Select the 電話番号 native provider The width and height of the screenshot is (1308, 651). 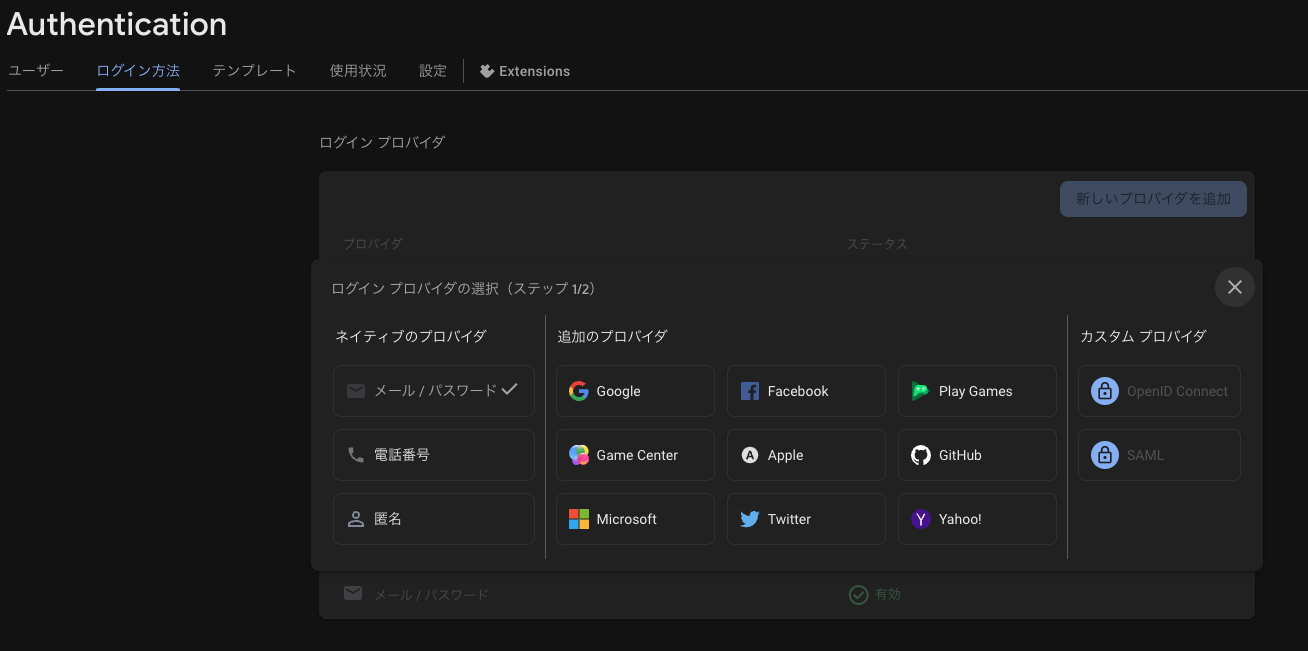click(x=434, y=455)
